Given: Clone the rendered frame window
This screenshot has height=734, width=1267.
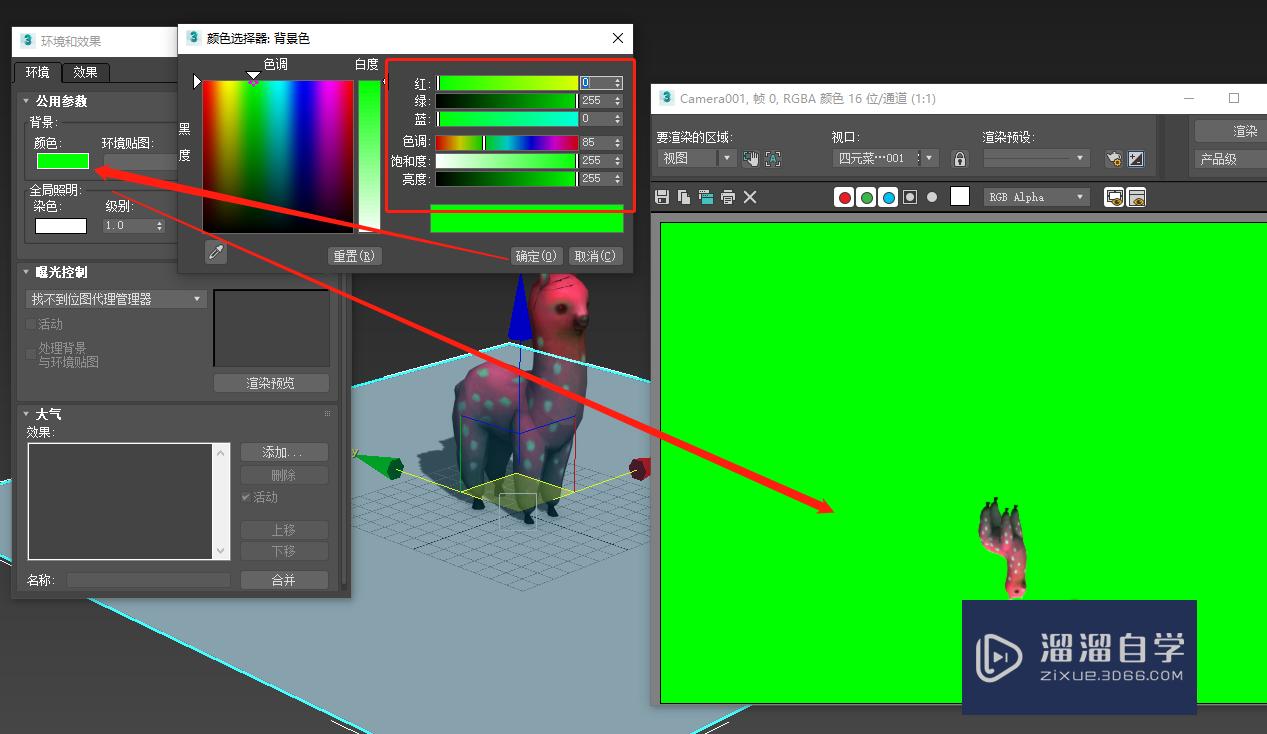Looking at the screenshot, I should tap(706, 197).
